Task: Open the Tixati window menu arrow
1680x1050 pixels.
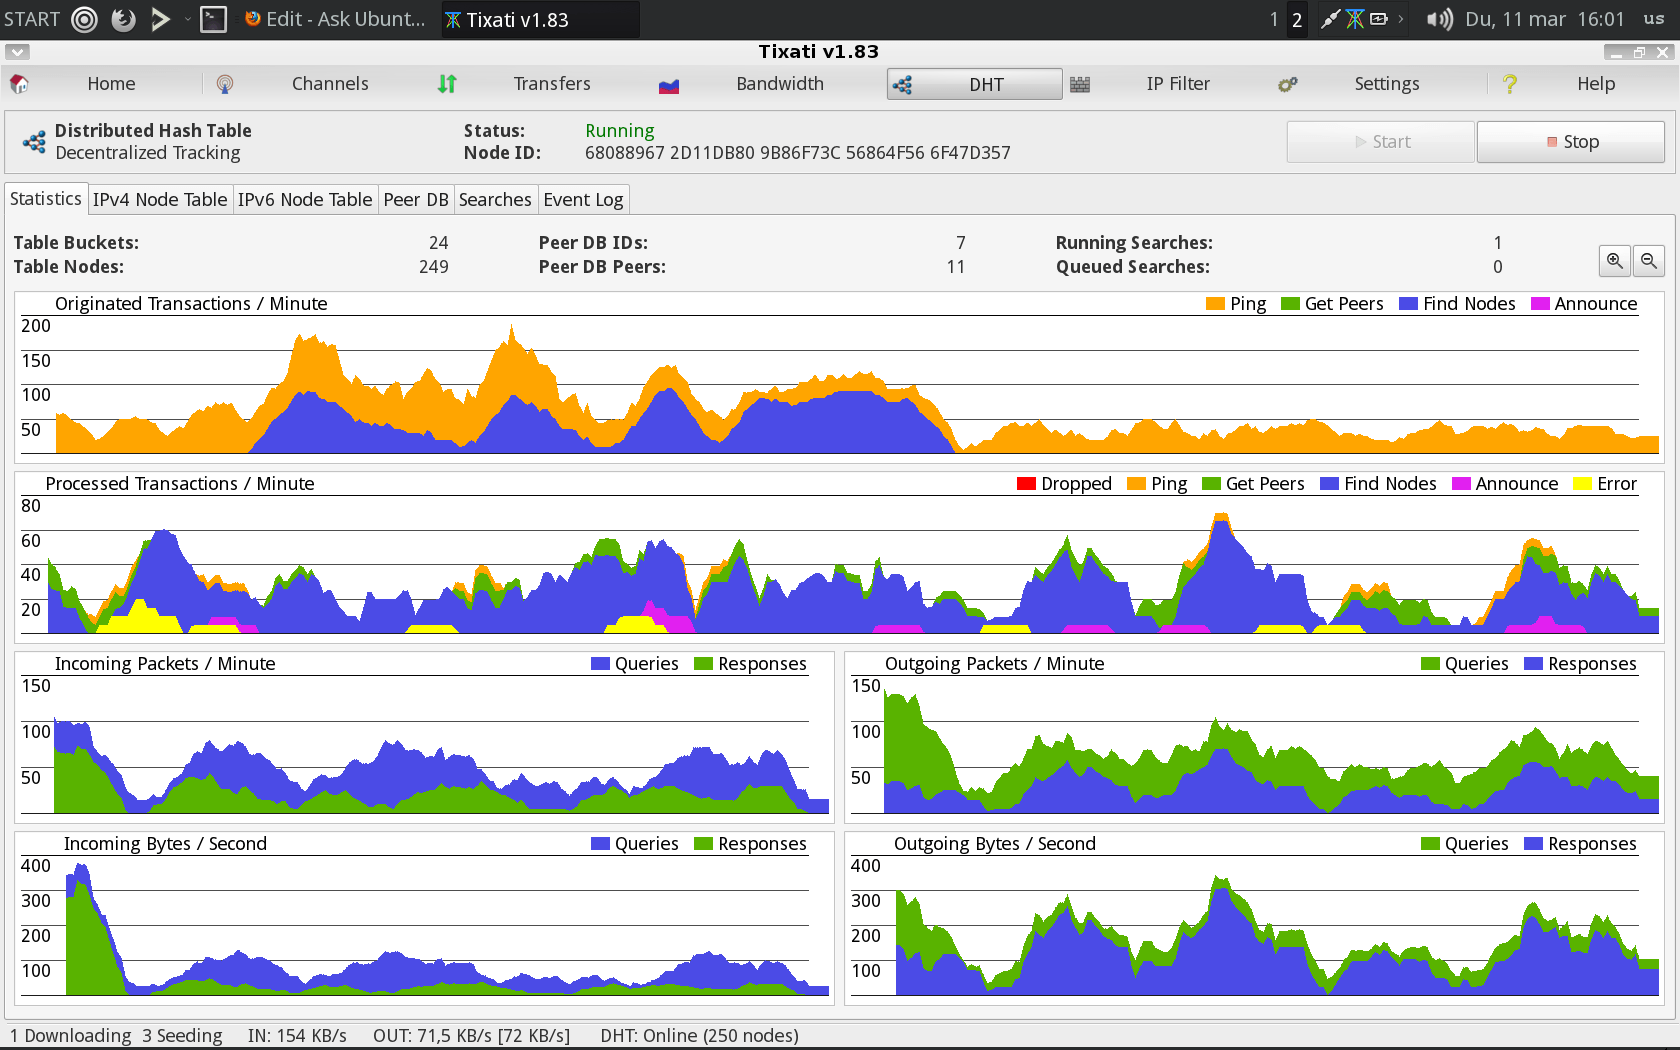Action: [17, 52]
